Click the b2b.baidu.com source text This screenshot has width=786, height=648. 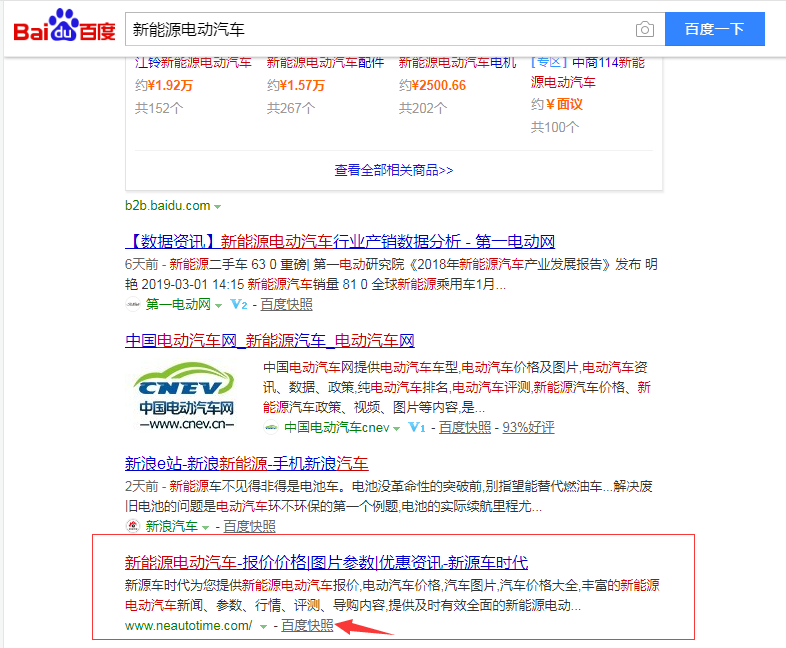coord(167,205)
